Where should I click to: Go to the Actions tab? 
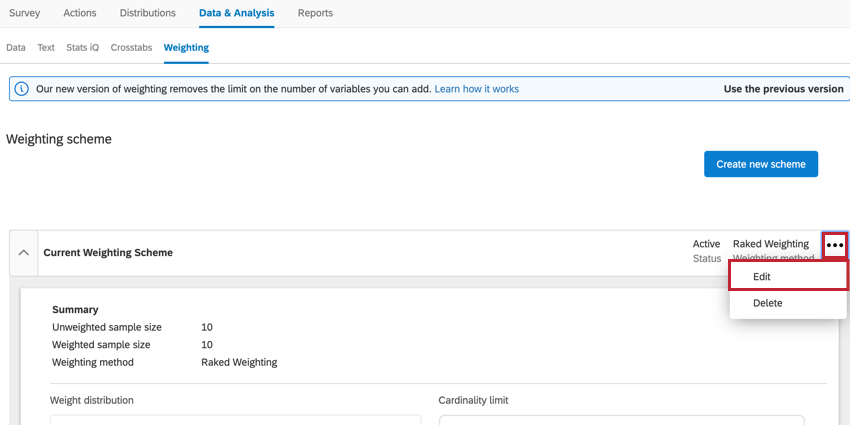80,13
